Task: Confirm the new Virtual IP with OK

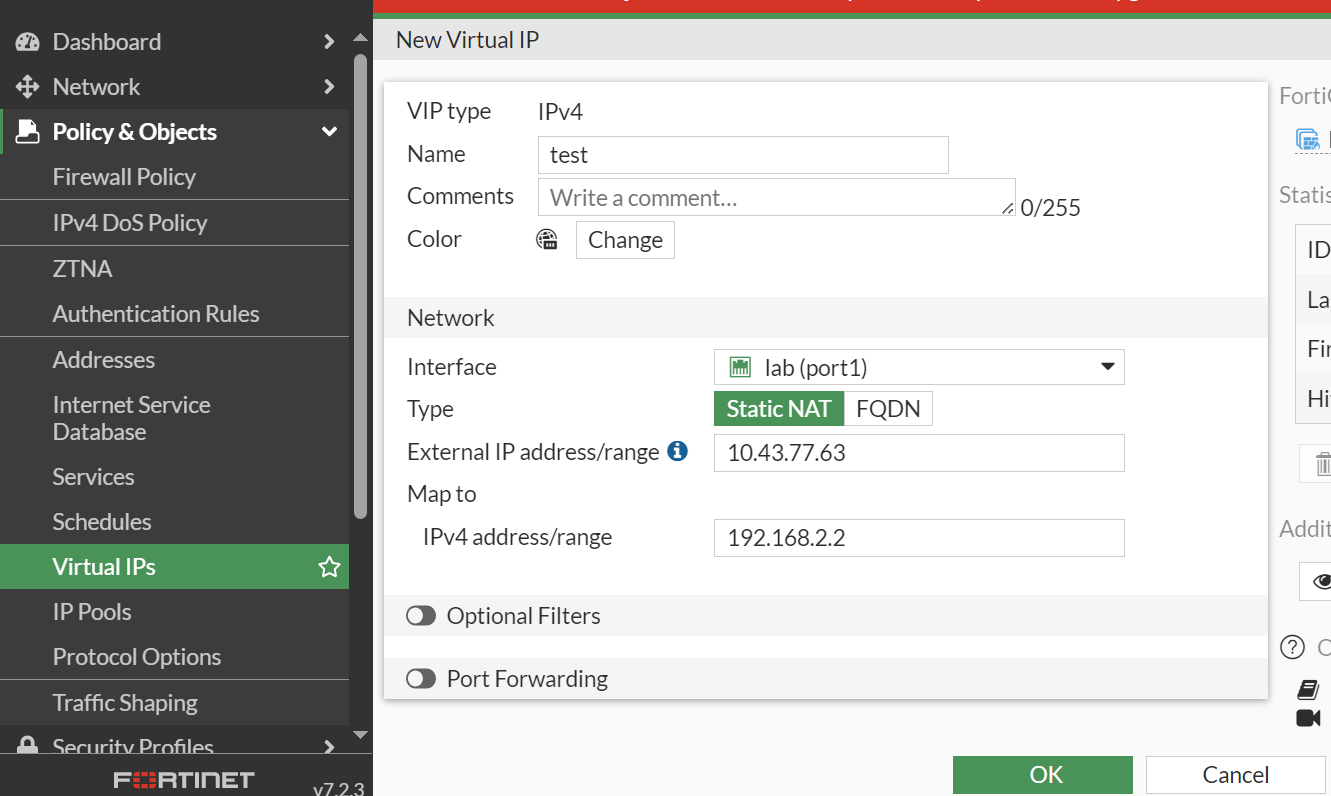Action: 1043,774
